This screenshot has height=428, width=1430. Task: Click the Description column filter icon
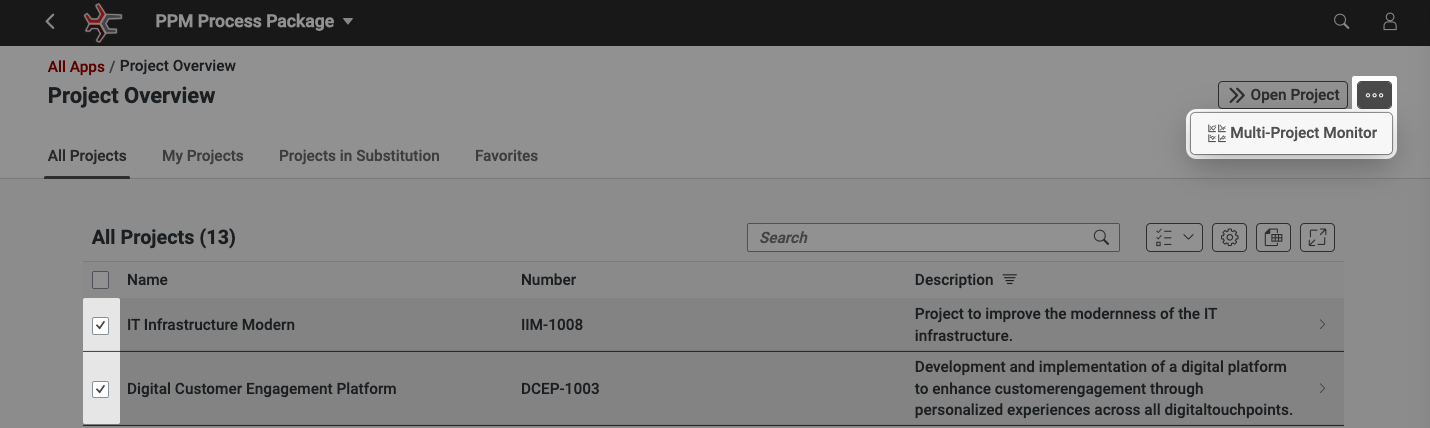click(1010, 280)
